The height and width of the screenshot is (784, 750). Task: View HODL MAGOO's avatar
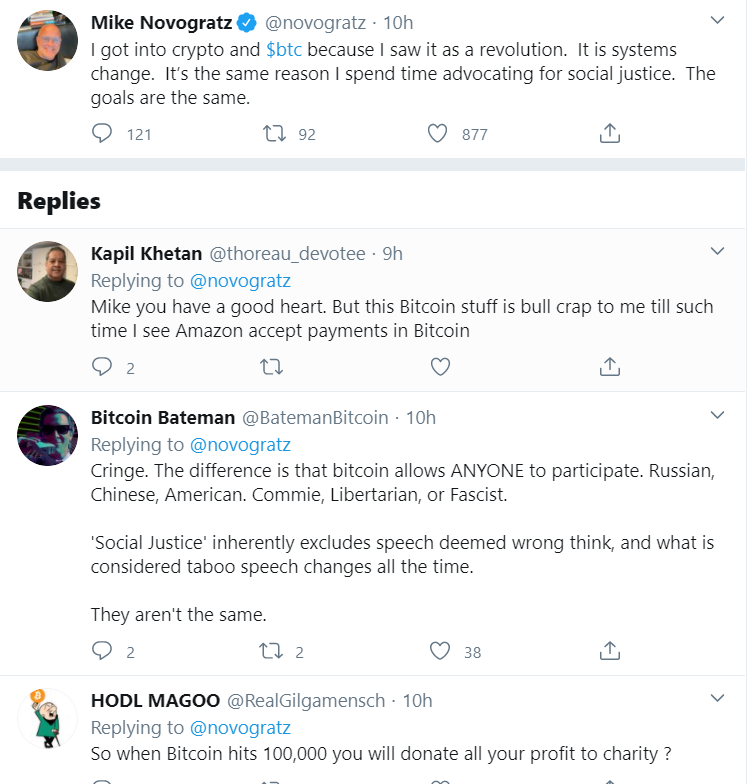[x=47, y=718]
